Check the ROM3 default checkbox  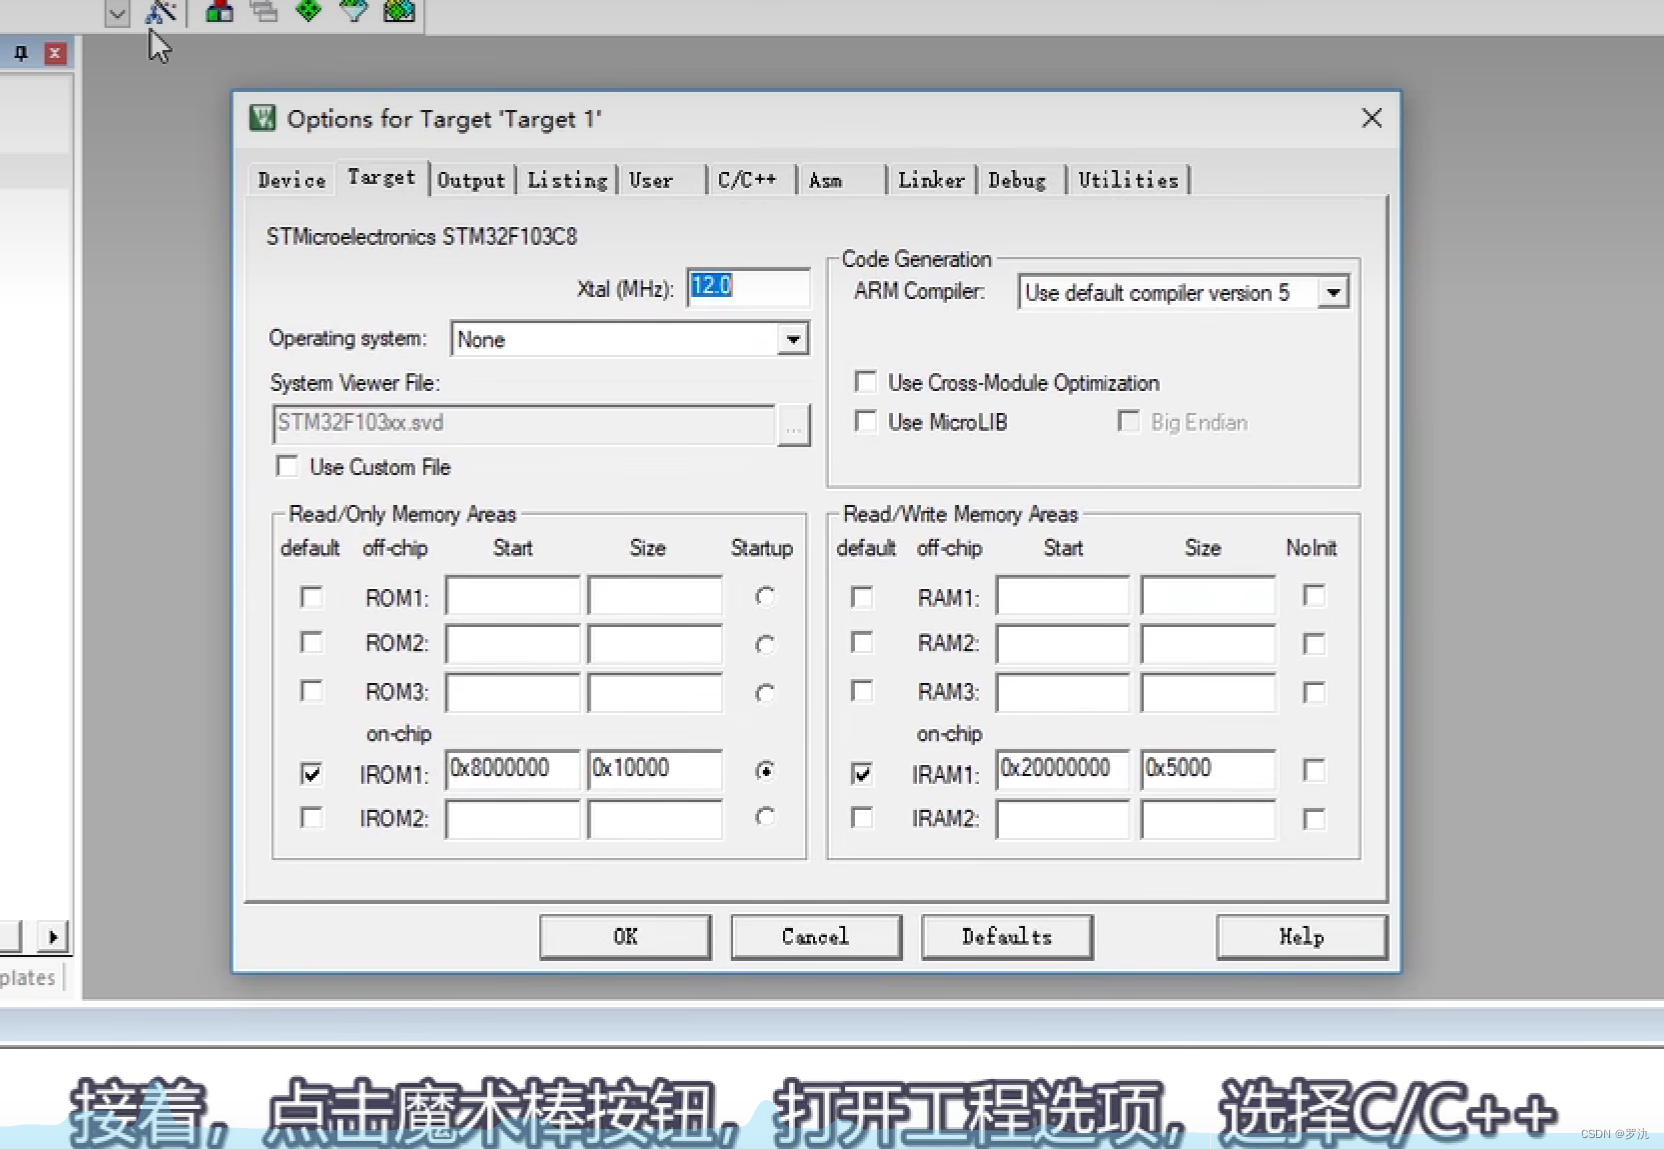pyautogui.click(x=311, y=691)
